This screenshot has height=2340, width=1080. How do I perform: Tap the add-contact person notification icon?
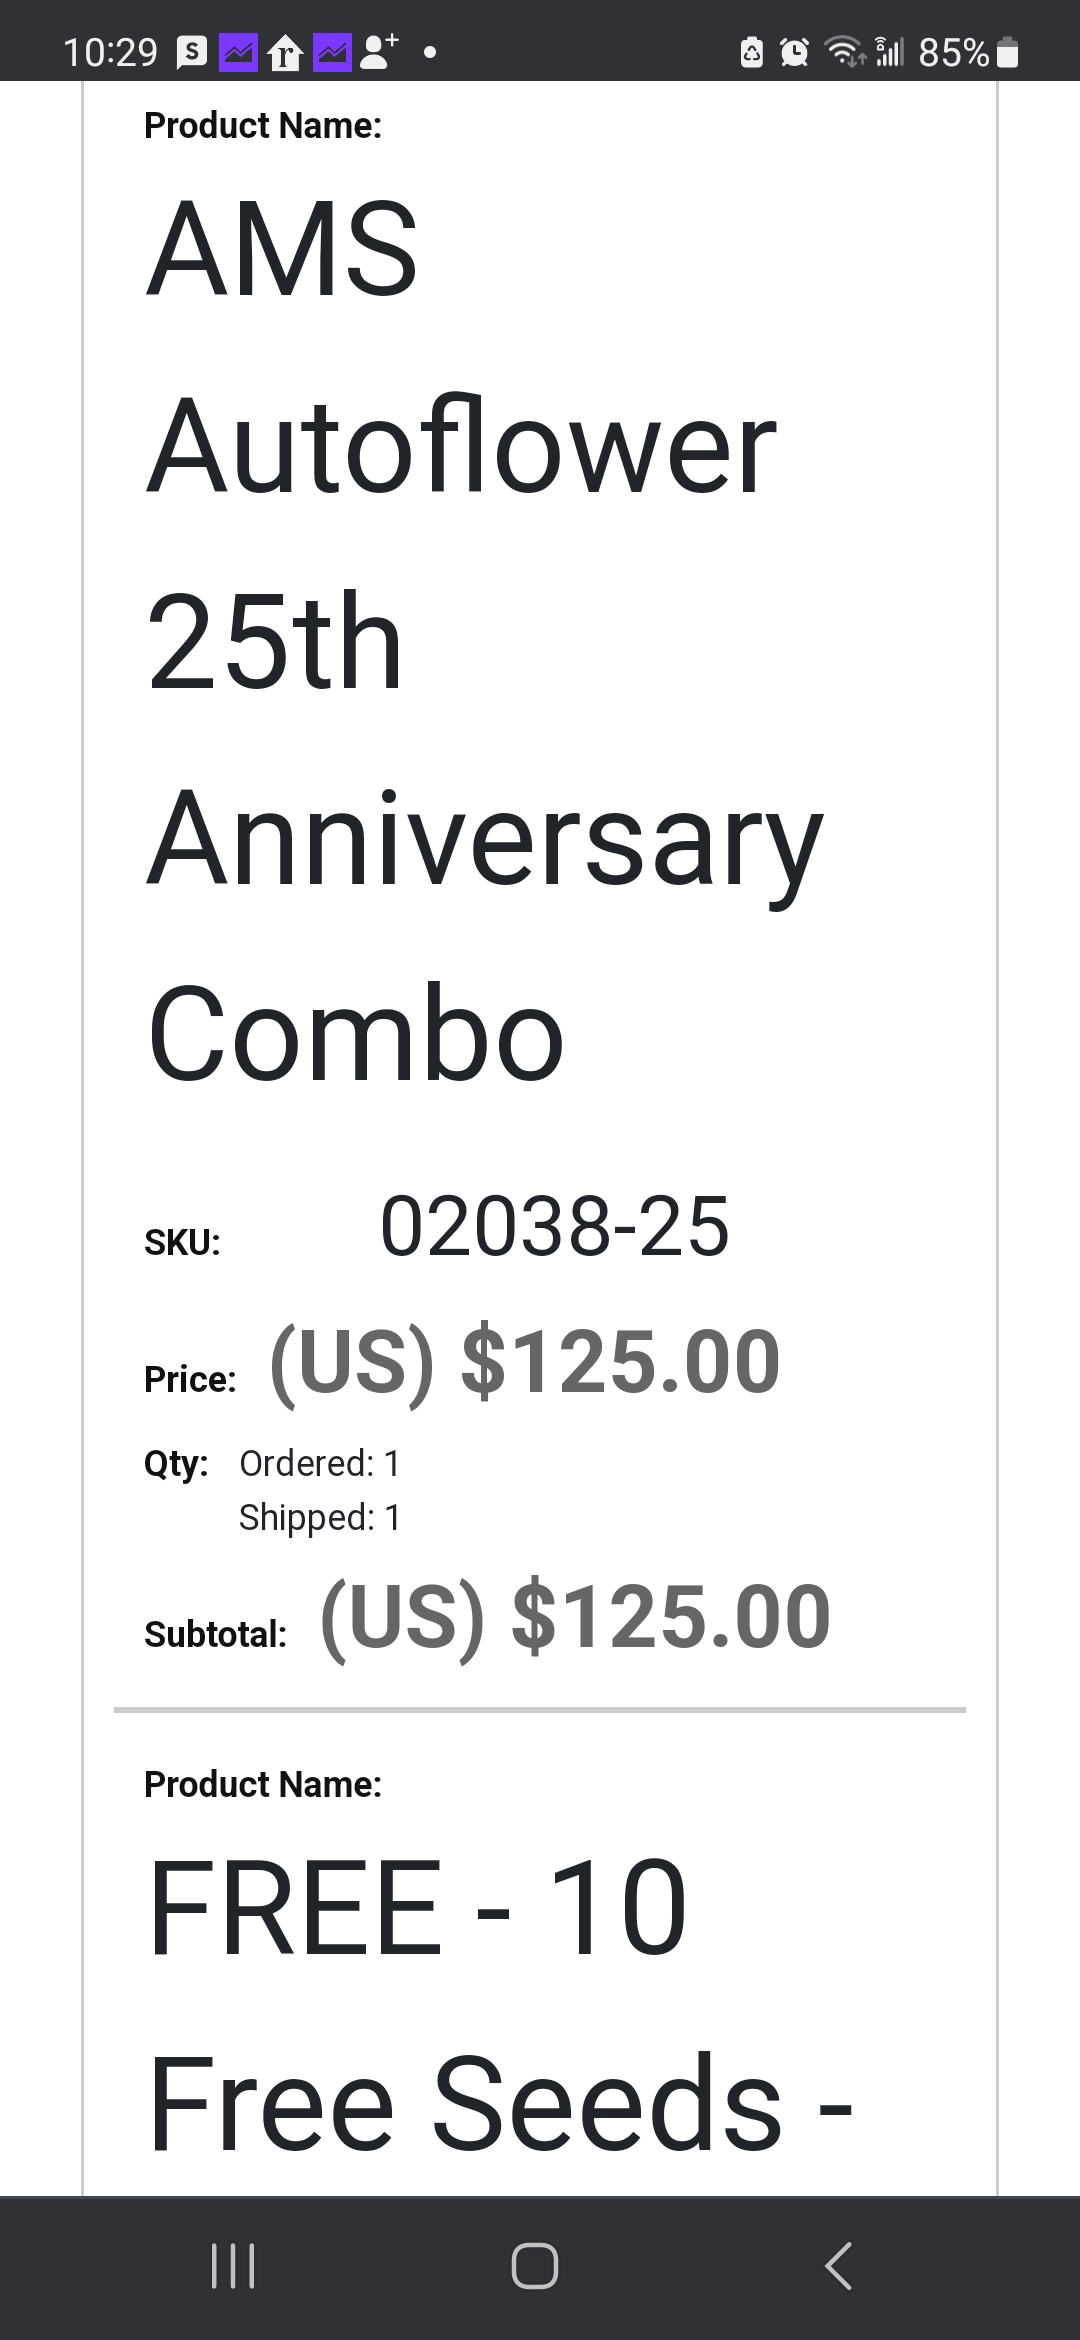(378, 52)
